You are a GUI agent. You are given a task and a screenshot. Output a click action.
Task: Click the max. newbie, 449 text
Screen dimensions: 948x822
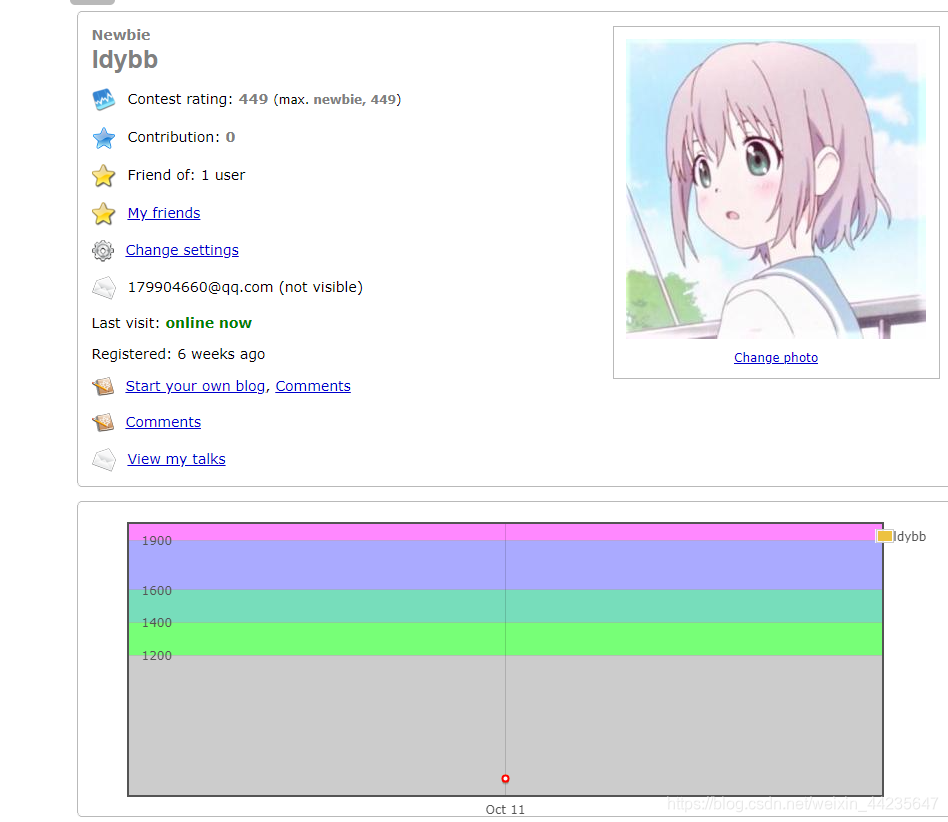(x=337, y=100)
